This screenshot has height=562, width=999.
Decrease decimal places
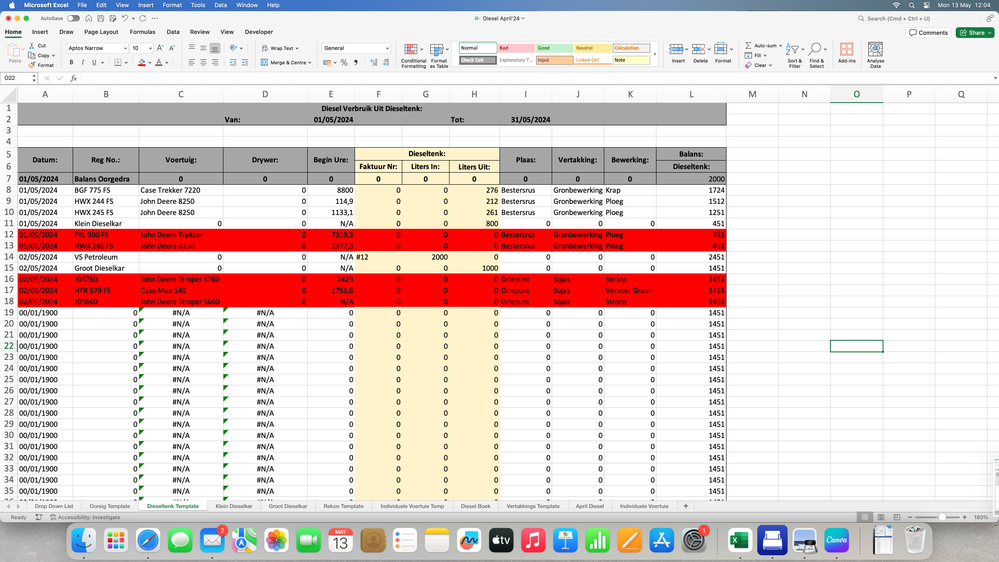coord(385,62)
